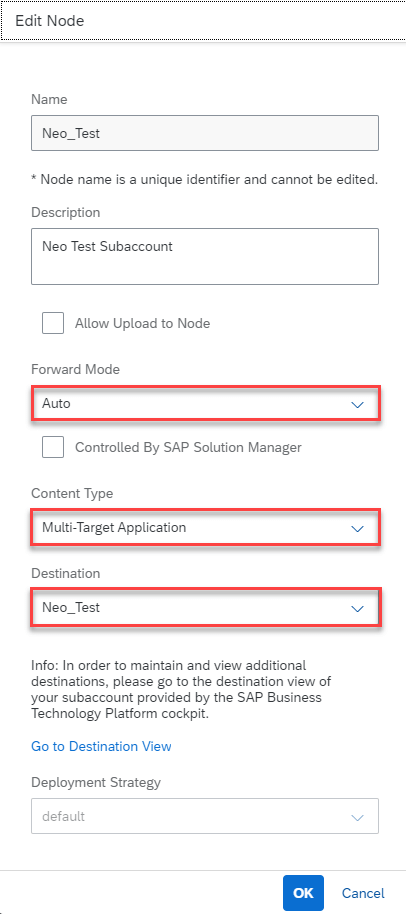Click the 'Controlled By SAP Solution Manager' label

(x=188, y=448)
